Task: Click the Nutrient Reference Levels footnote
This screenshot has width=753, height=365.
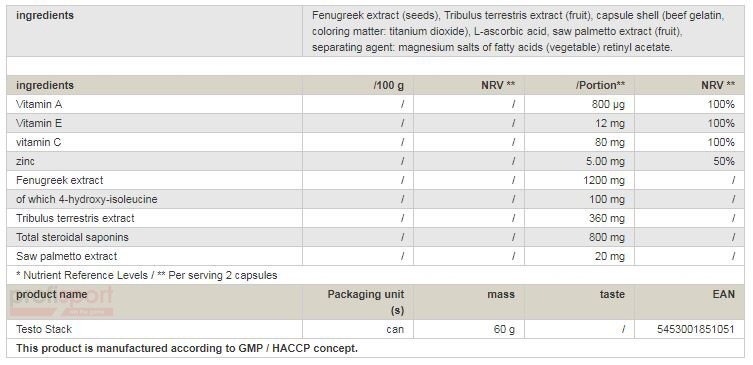Action: (x=146, y=276)
